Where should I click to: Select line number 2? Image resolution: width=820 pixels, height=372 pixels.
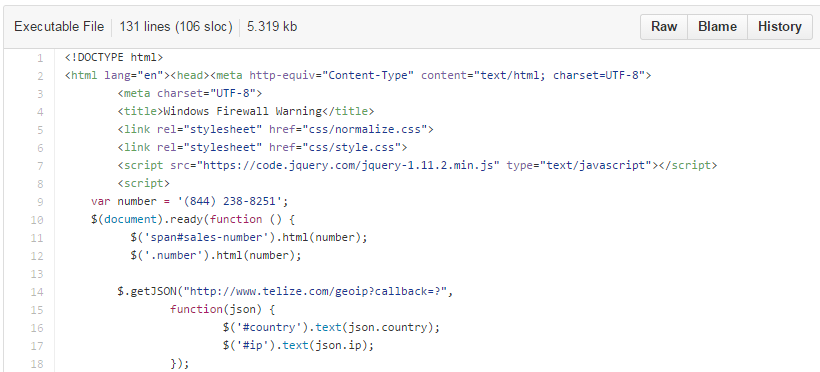pyautogui.click(x=40, y=75)
